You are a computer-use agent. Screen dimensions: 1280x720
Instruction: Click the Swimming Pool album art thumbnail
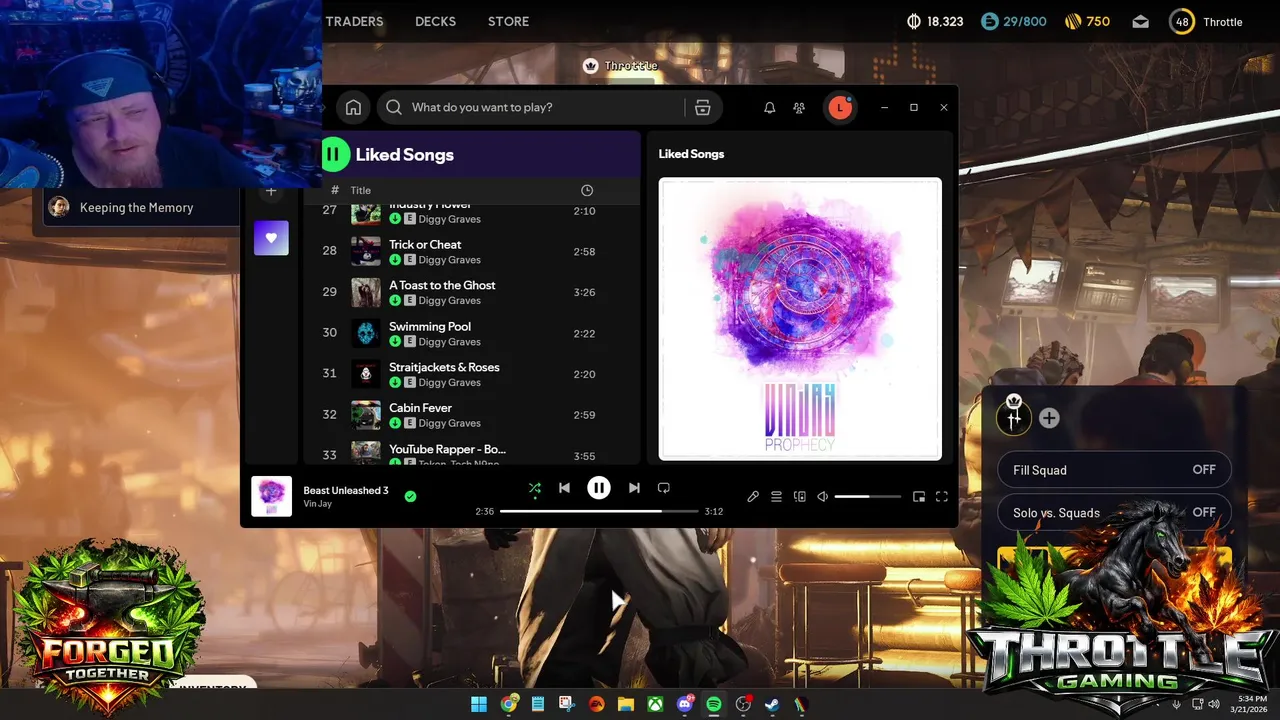[366, 333]
